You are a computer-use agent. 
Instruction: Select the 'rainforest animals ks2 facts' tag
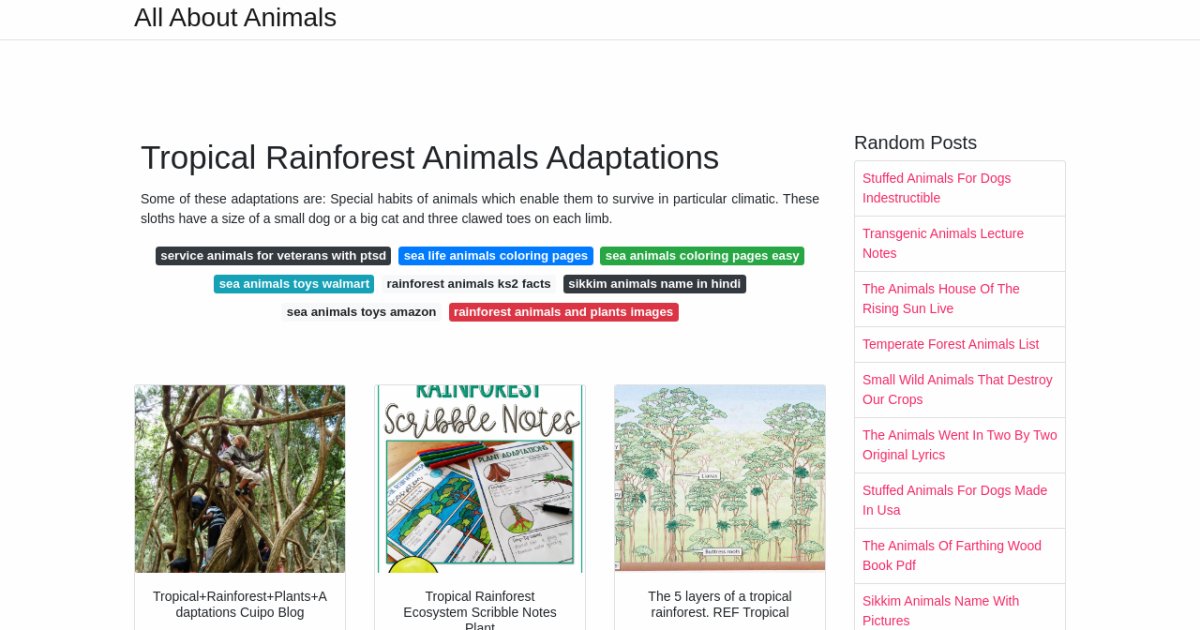pyautogui.click(x=468, y=284)
